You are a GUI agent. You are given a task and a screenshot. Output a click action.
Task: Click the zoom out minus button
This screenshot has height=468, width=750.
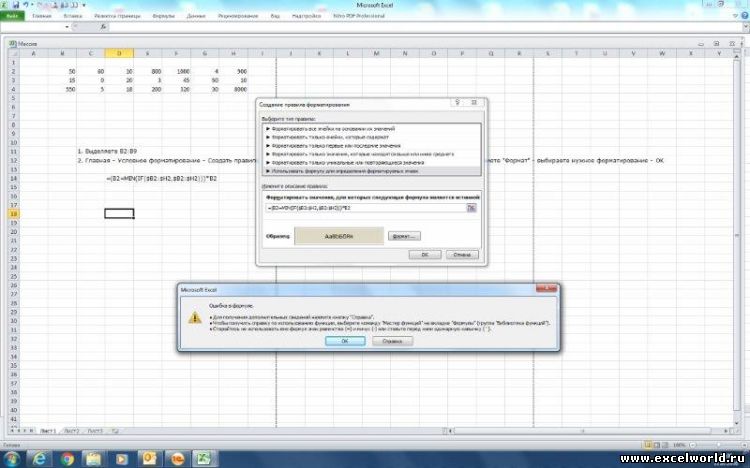693,446
